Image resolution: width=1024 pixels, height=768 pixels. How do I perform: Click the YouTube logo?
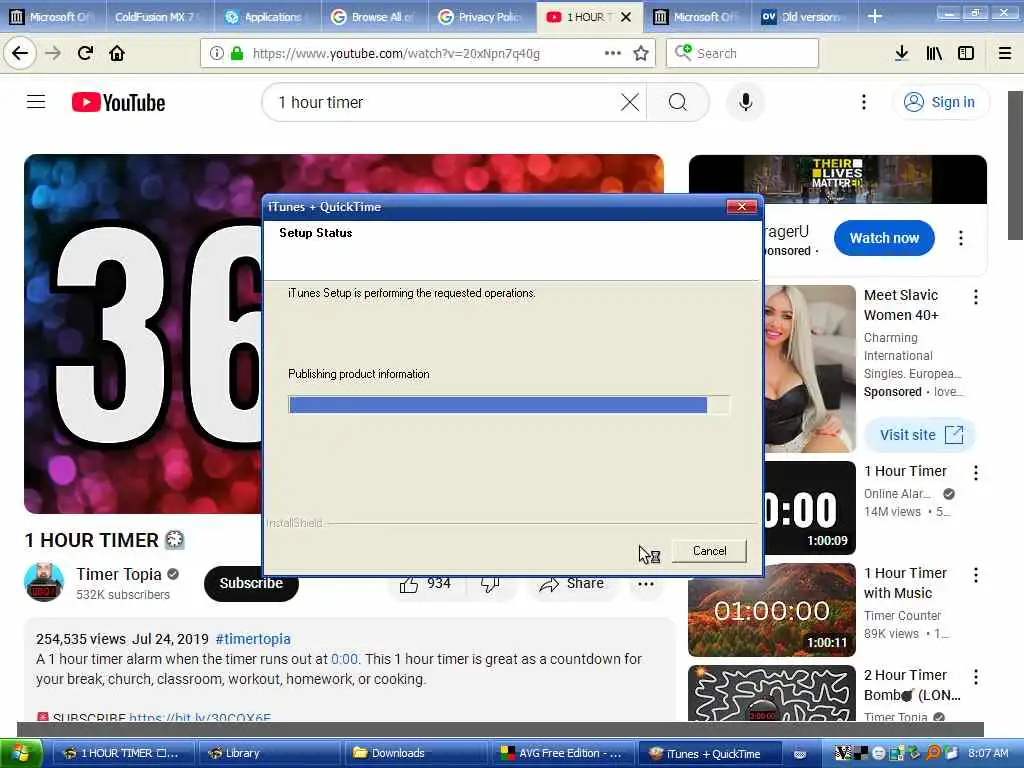pyautogui.click(x=118, y=102)
